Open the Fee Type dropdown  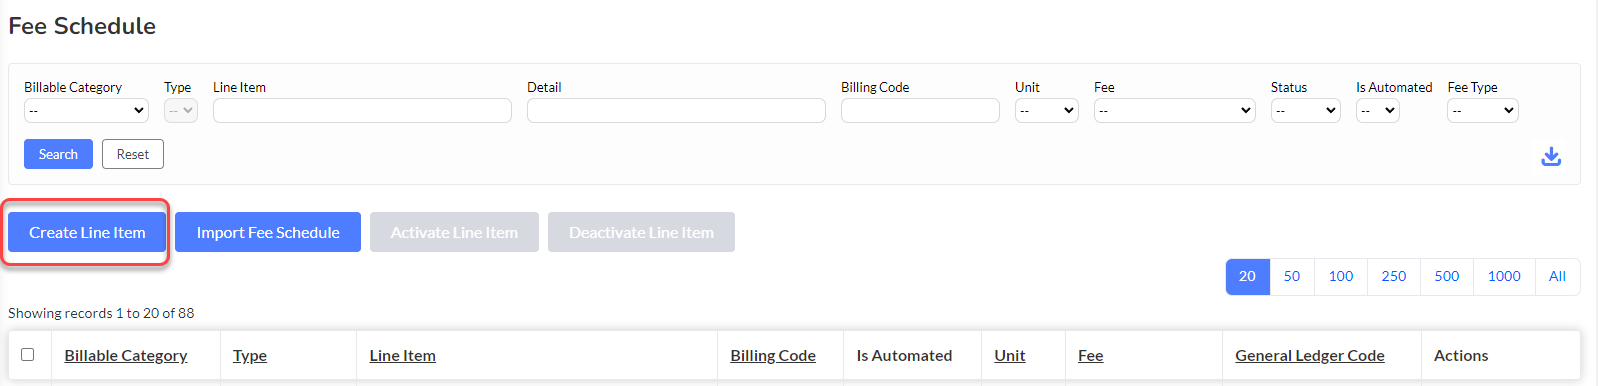click(1482, 110)
